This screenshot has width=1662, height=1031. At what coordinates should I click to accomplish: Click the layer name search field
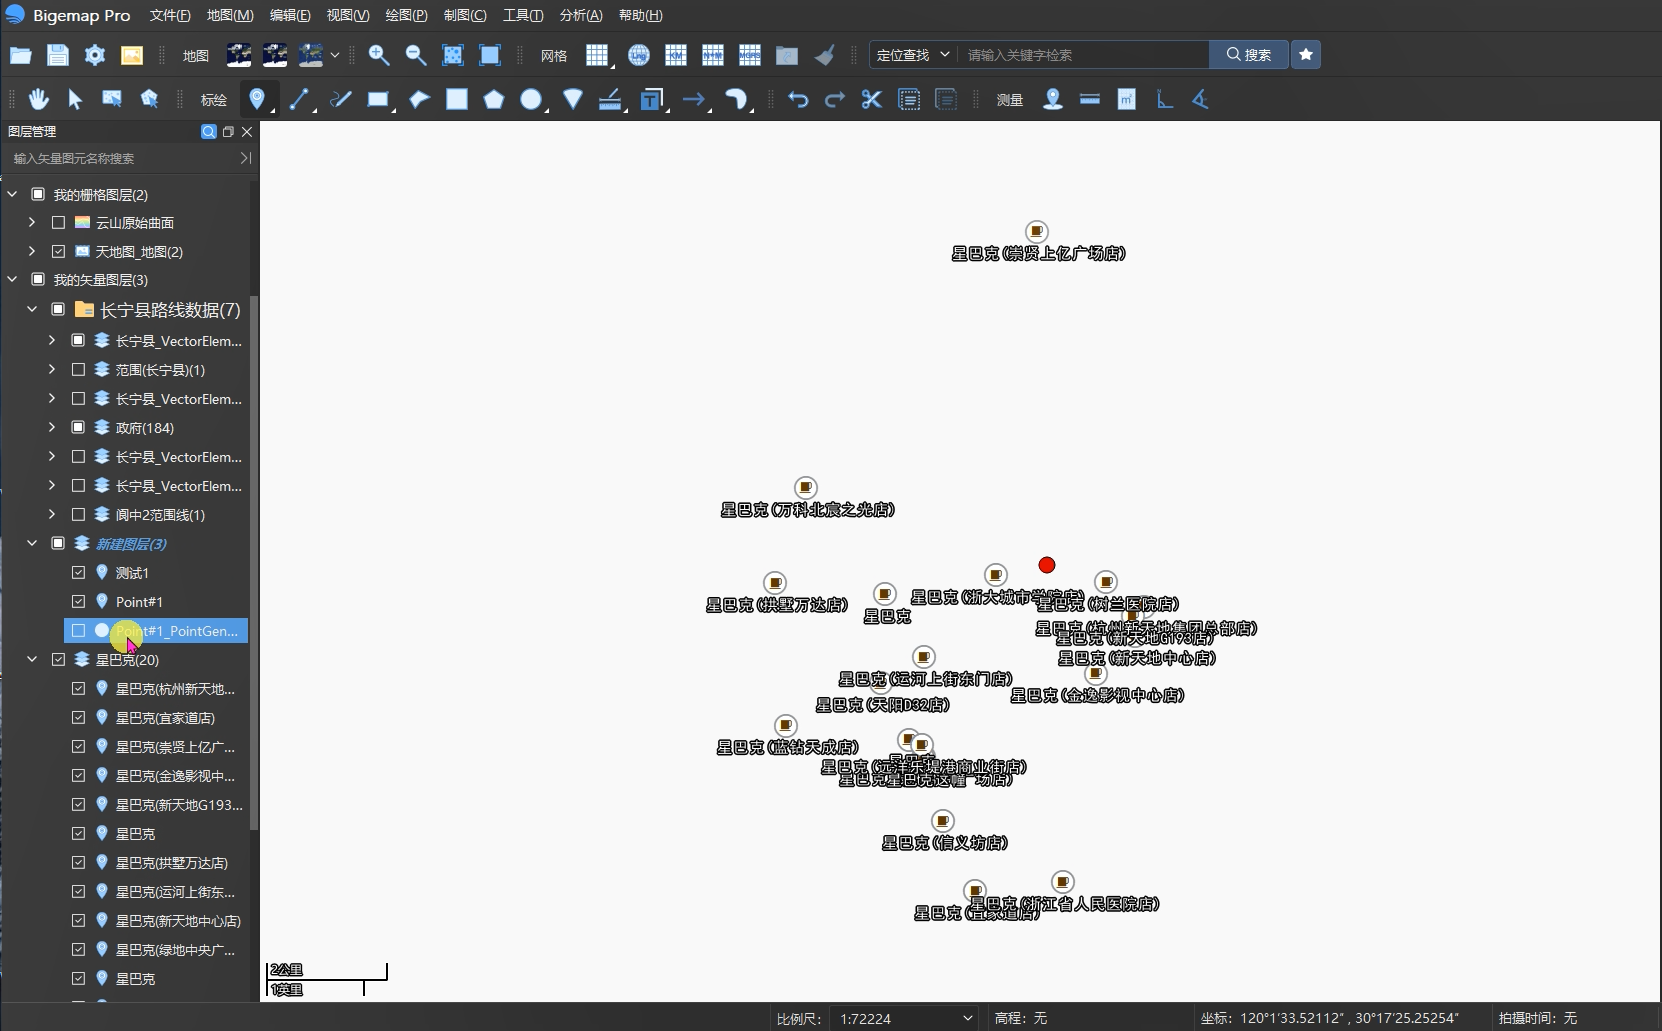coord(122,158)
